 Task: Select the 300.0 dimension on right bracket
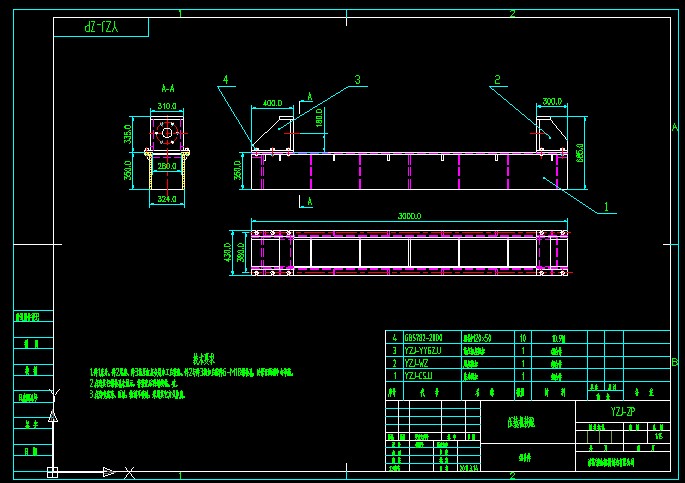coord(551,102)
